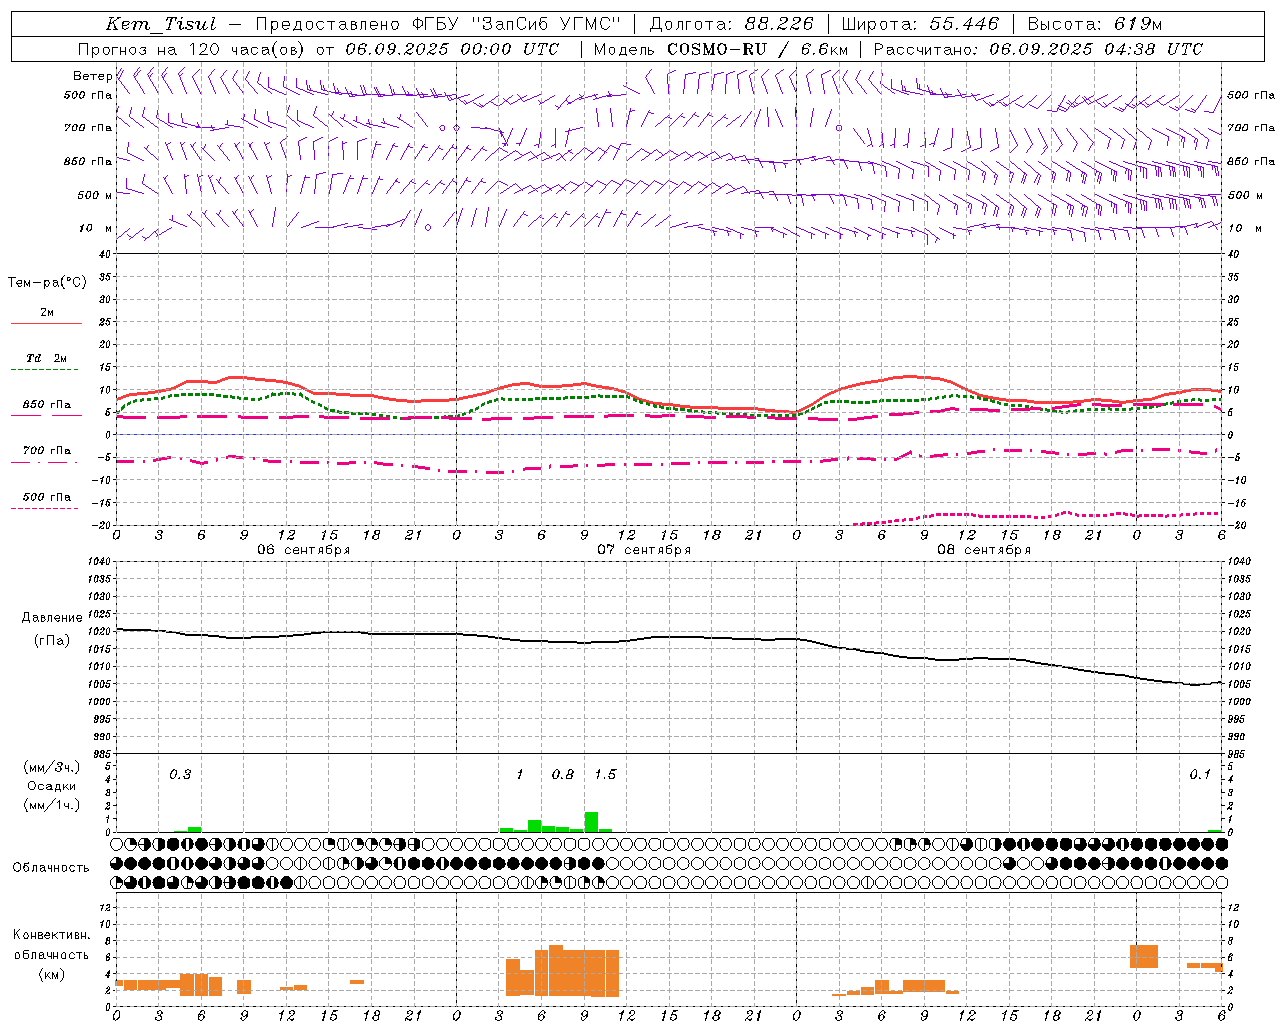Click the (мм/3ч.) precipitation unit label

[52, 768]
